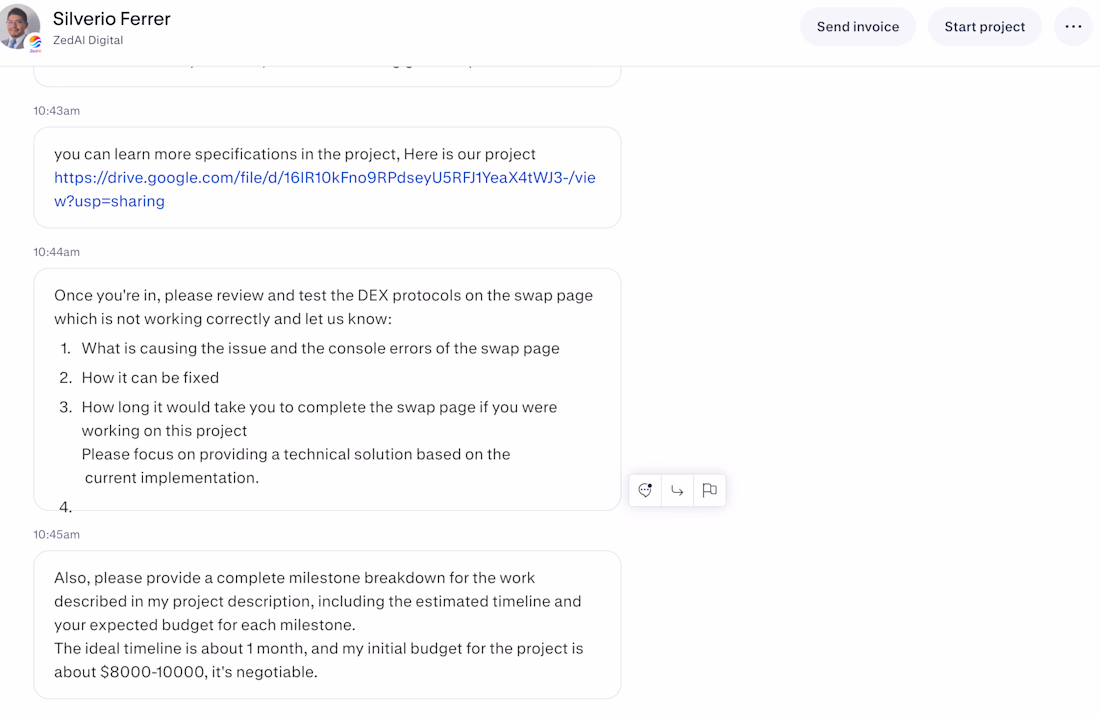
Task: Click the Send invoice button
Action: (858, 27)
